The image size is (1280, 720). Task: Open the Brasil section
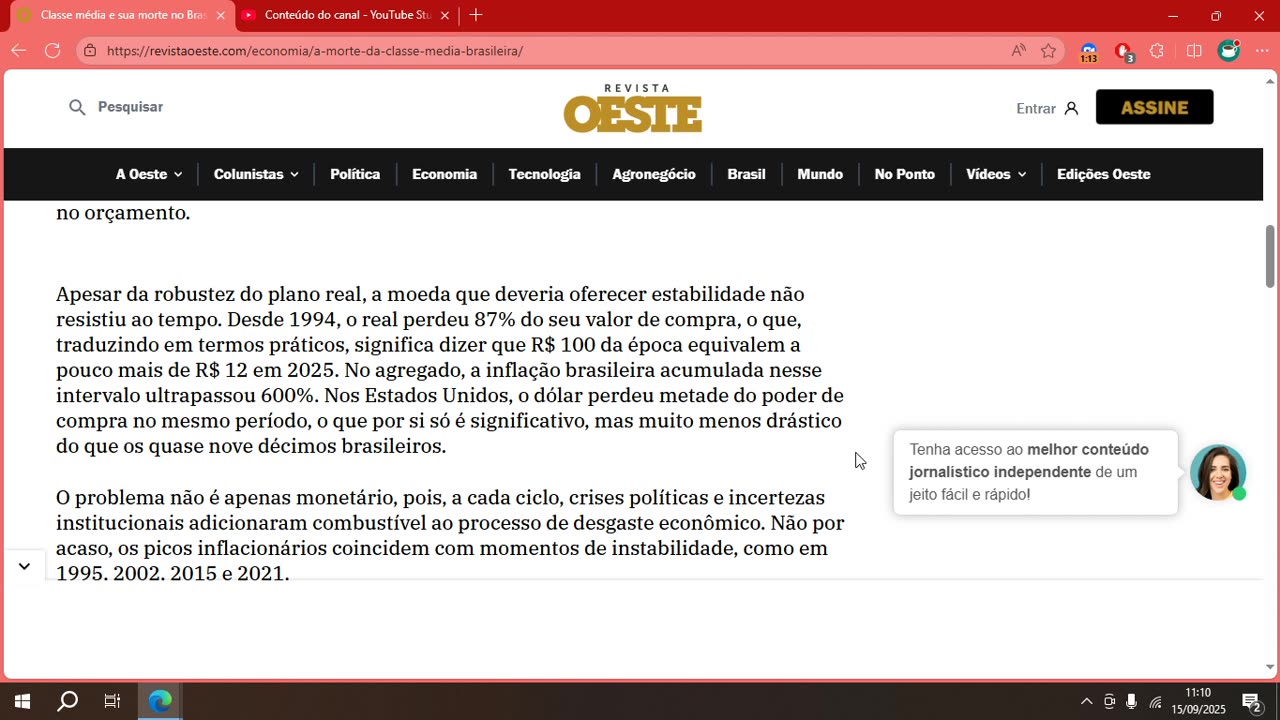pos(746,174)
